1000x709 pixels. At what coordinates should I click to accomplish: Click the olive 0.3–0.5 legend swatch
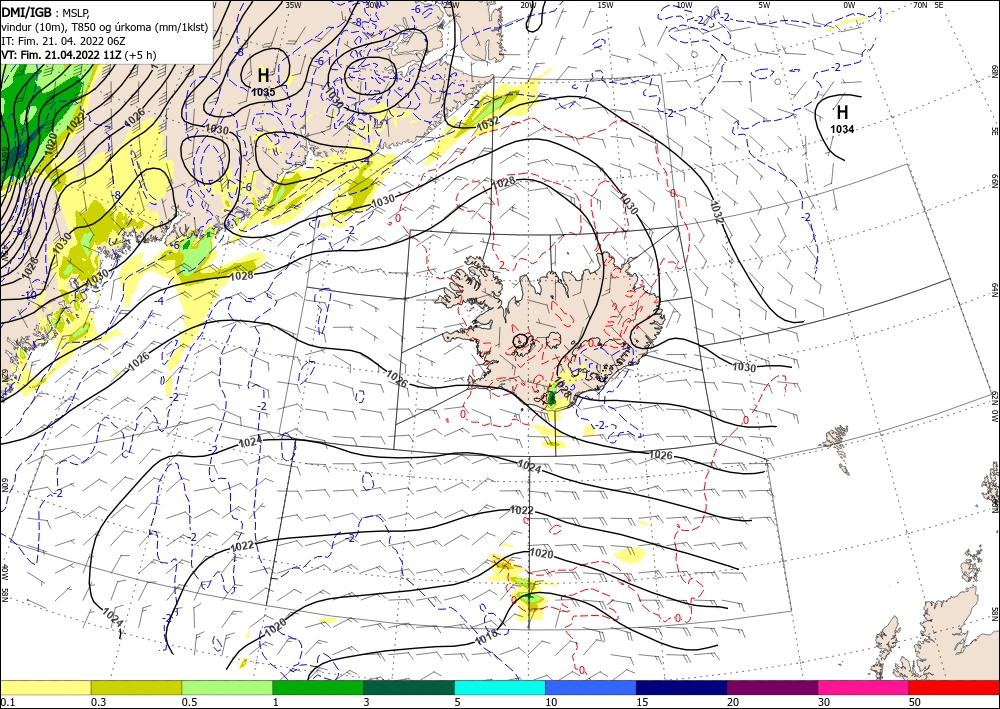point(136,687)
